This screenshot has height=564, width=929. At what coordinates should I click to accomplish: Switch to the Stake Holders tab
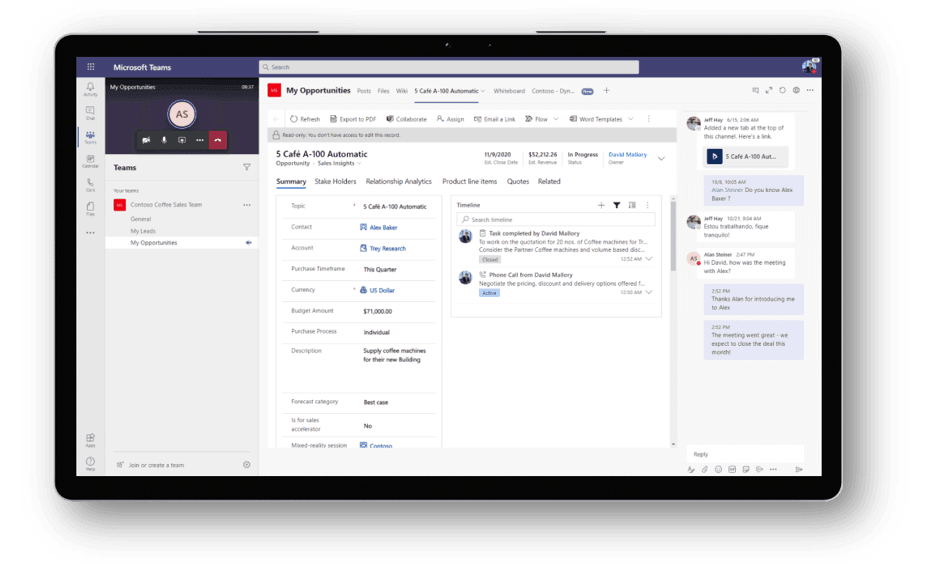tap(335, 182)
